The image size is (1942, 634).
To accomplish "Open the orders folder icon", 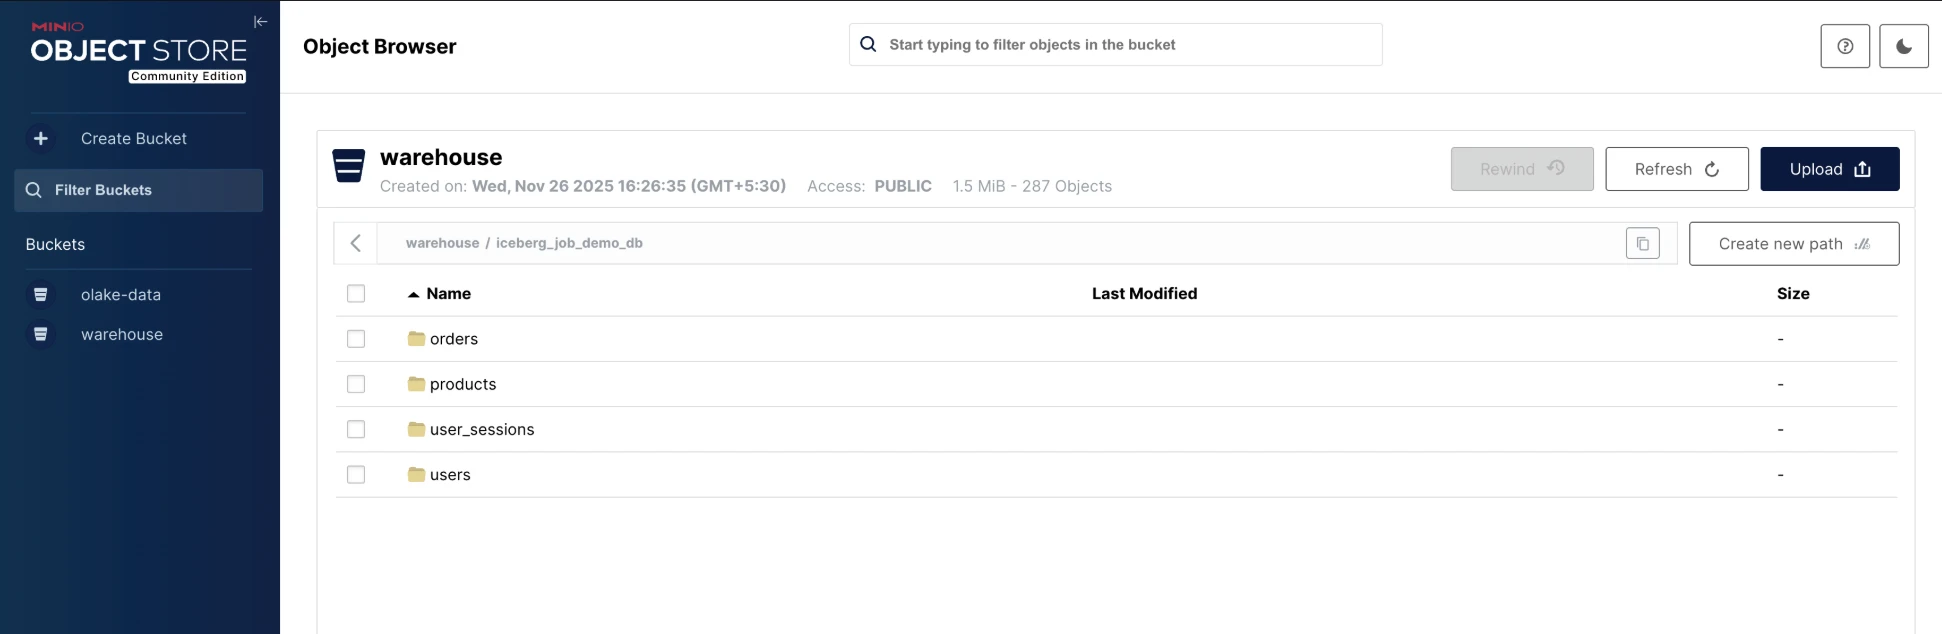I will click(x=416, y=339).
